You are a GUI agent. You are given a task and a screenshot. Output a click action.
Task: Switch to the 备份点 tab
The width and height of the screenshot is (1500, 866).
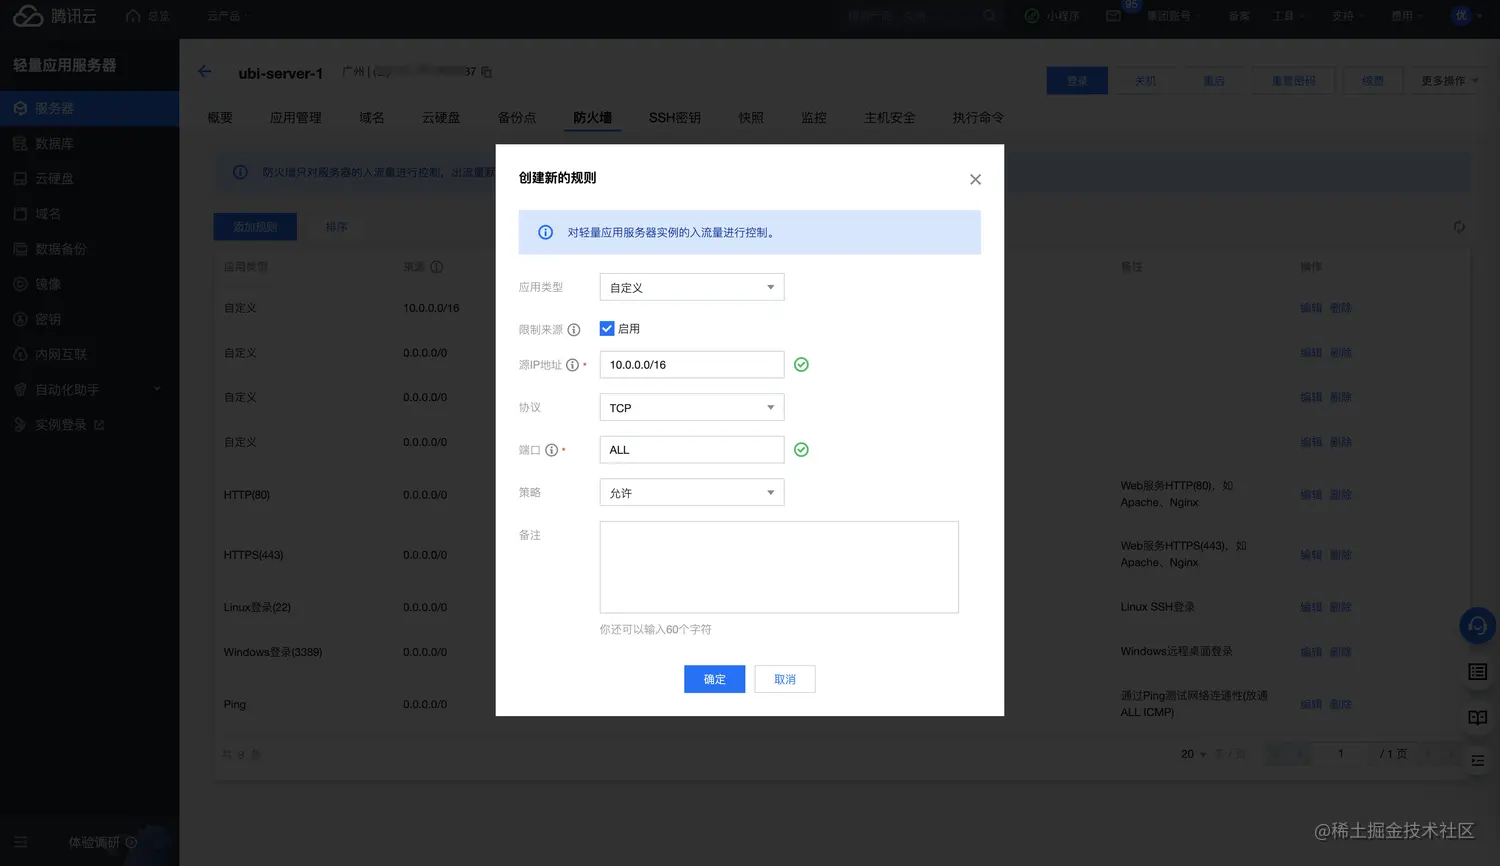tap(517, 118)
